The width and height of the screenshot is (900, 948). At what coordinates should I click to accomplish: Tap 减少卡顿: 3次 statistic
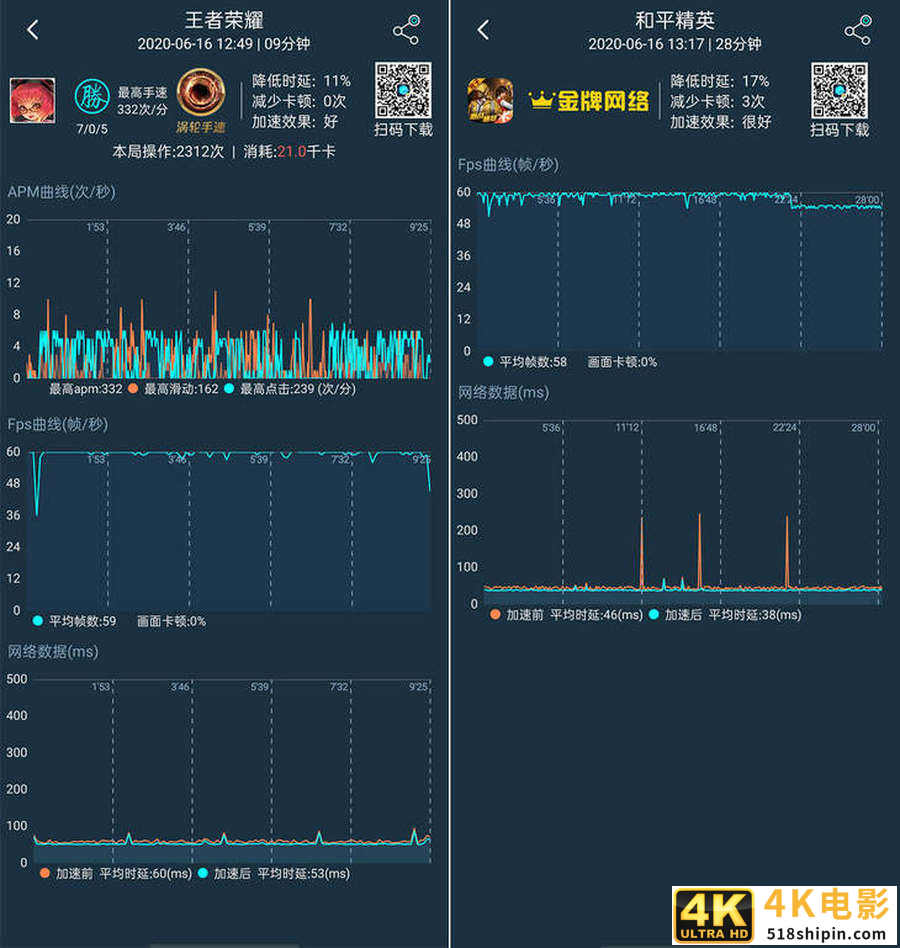[717, 102]
